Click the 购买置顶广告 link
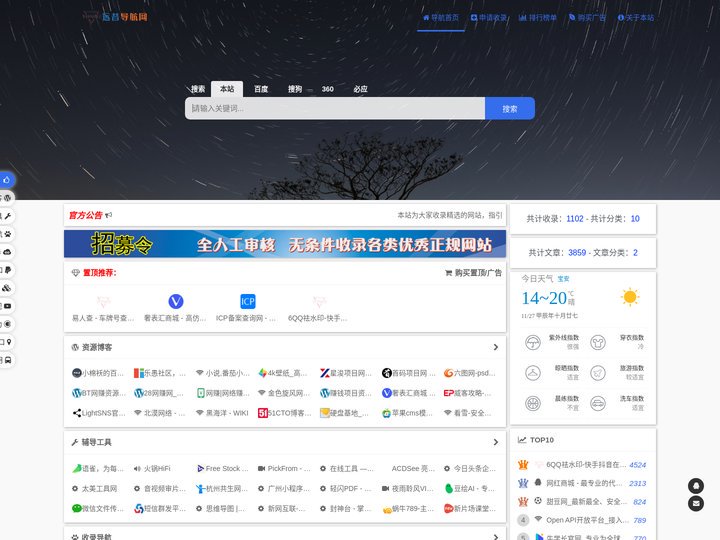Viewport: 720px width, 540px height. pos(473,273)
